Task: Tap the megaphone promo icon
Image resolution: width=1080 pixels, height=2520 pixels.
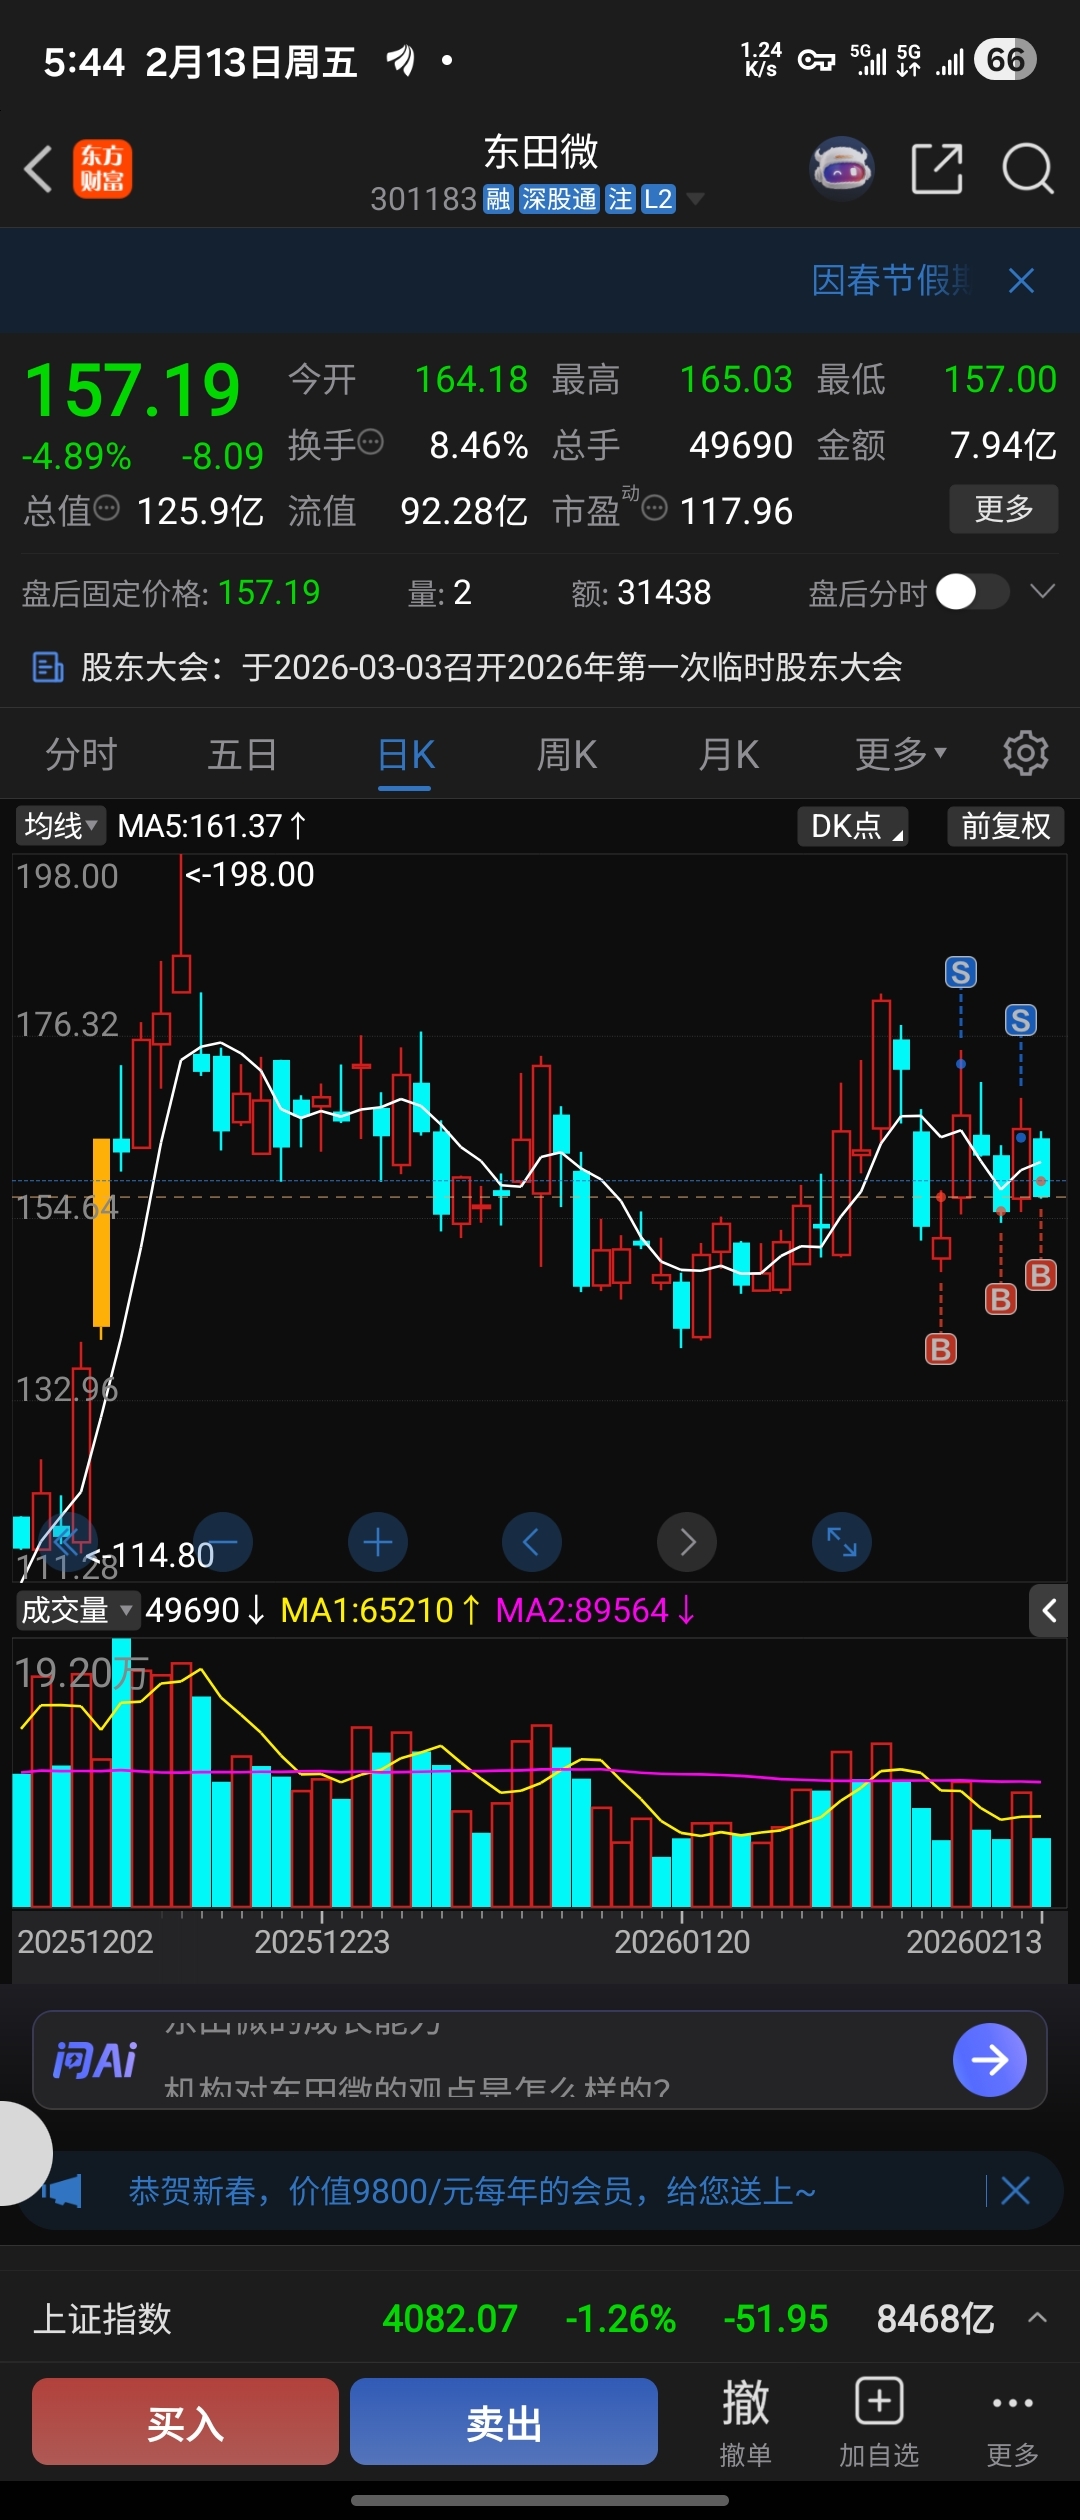Action: [x=64, y=2191]
